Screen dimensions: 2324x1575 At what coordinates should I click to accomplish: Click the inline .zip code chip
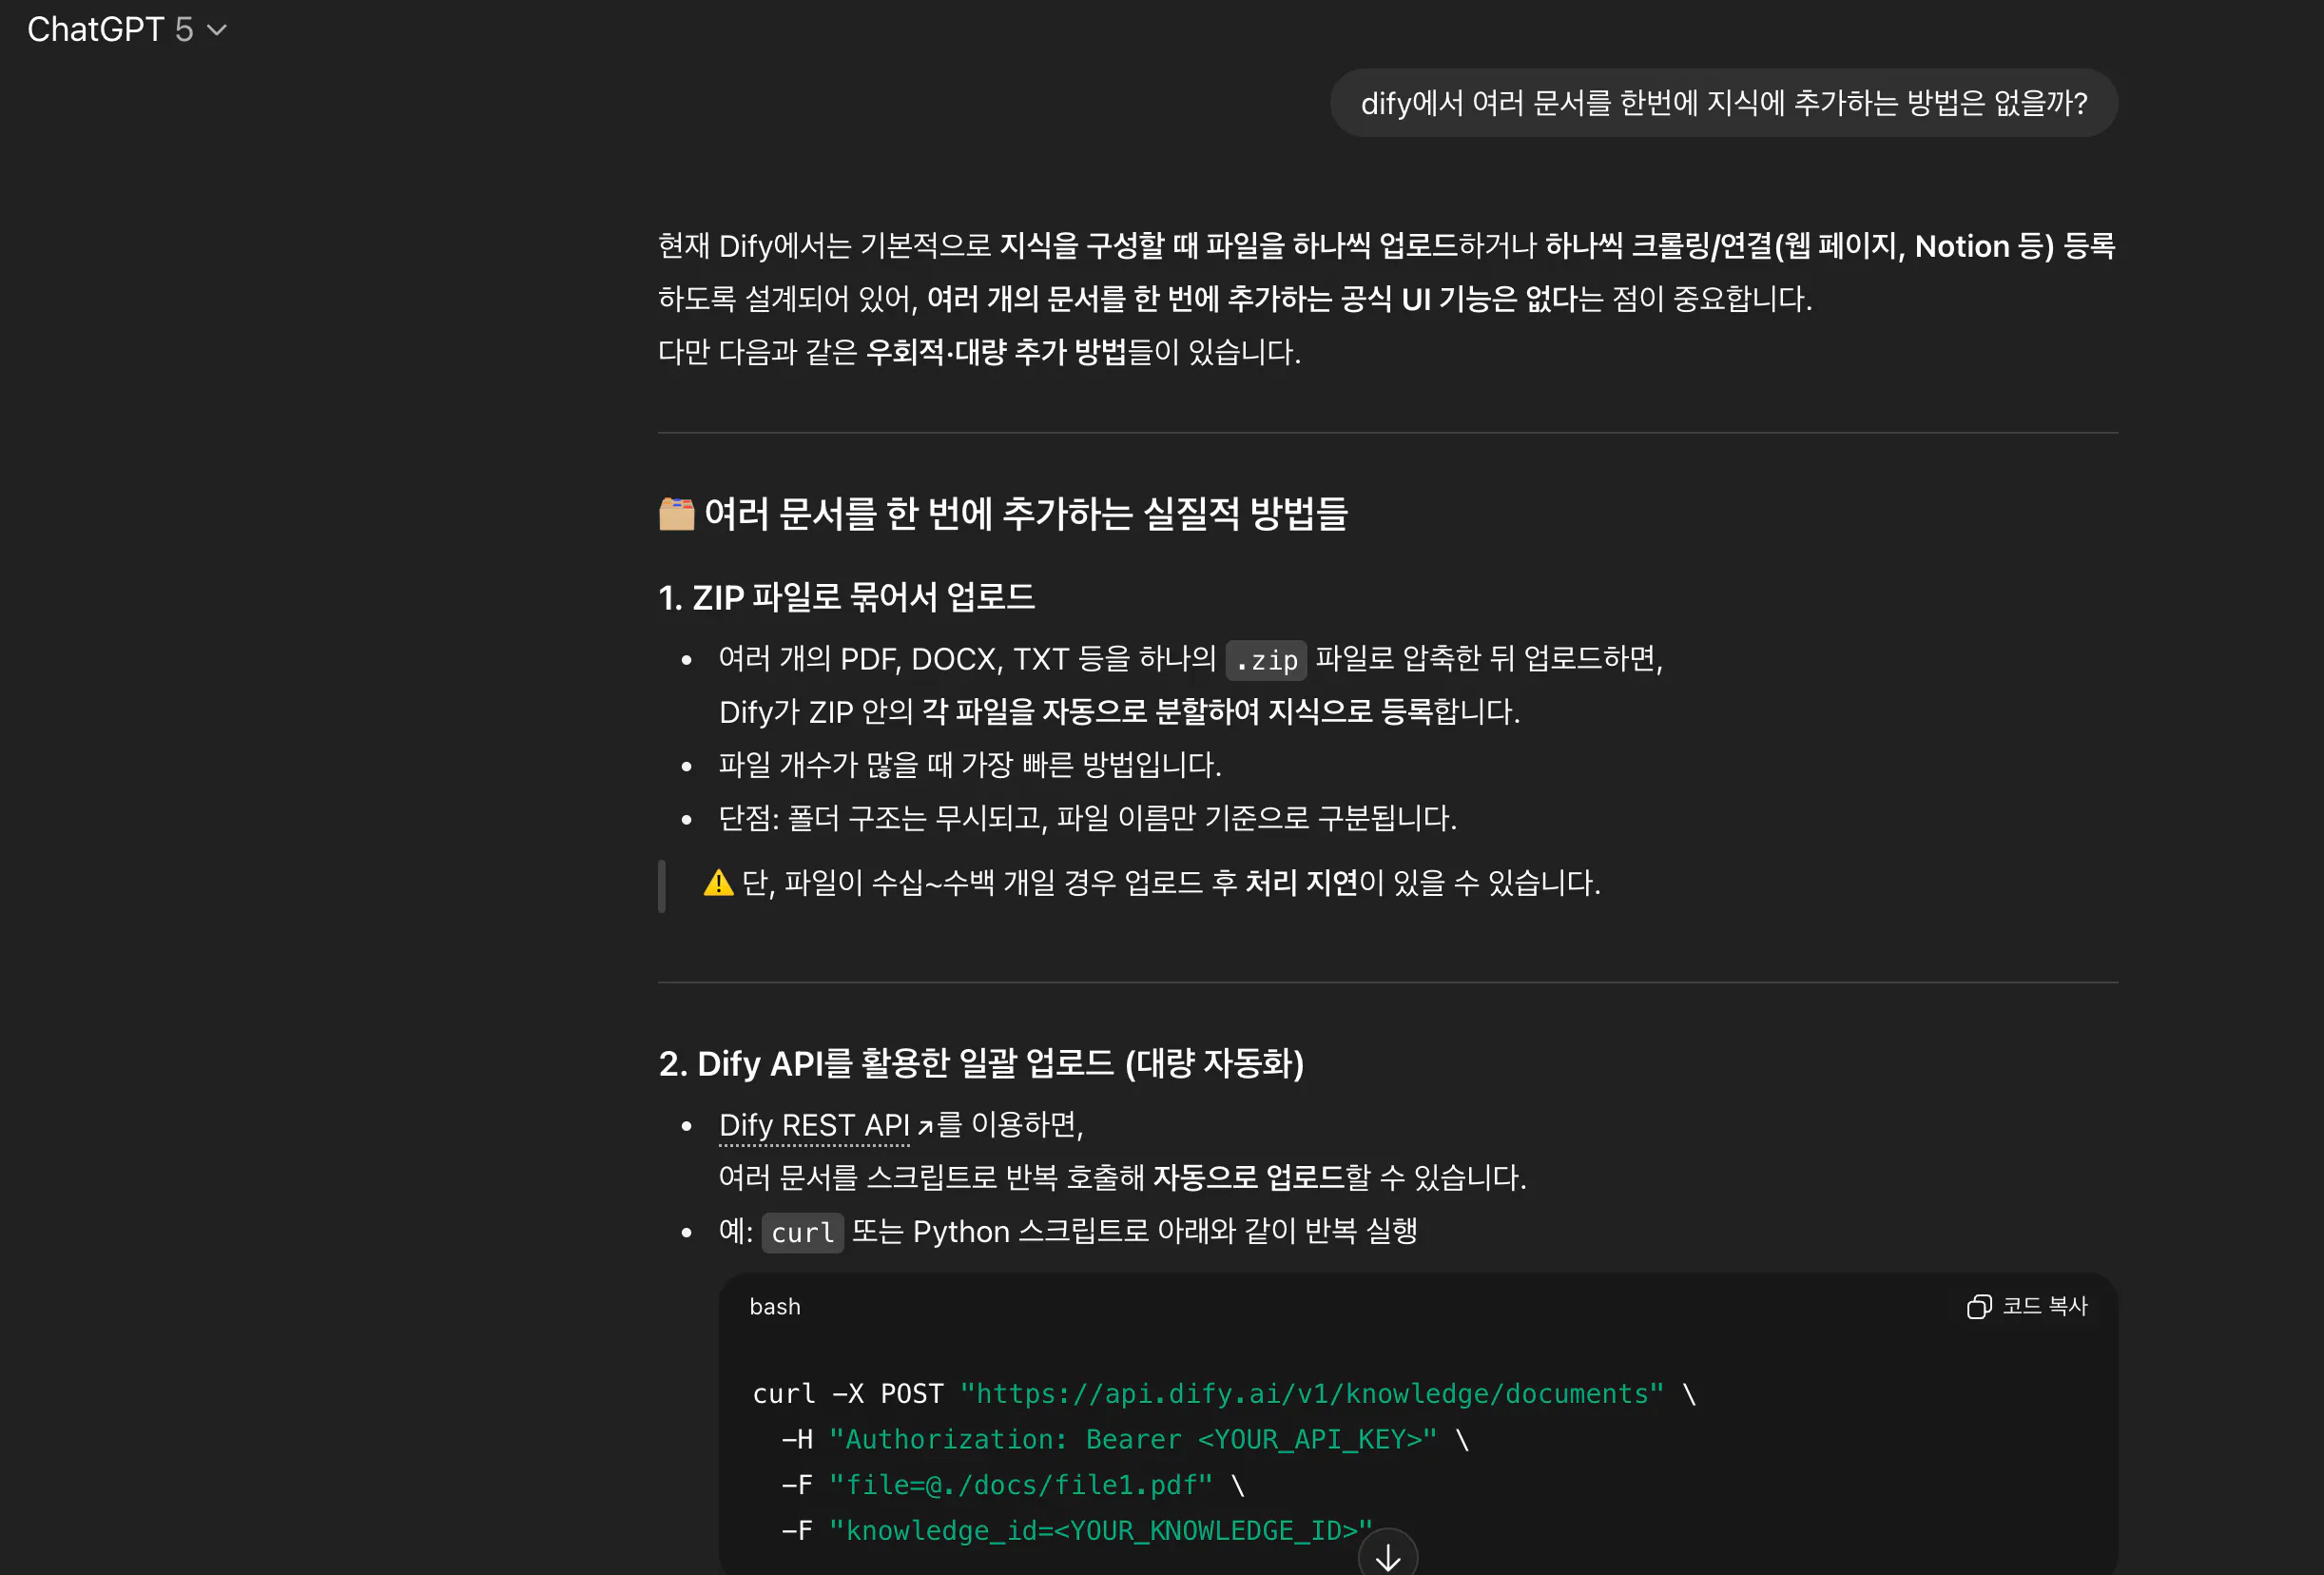[x=1266, y=660]
